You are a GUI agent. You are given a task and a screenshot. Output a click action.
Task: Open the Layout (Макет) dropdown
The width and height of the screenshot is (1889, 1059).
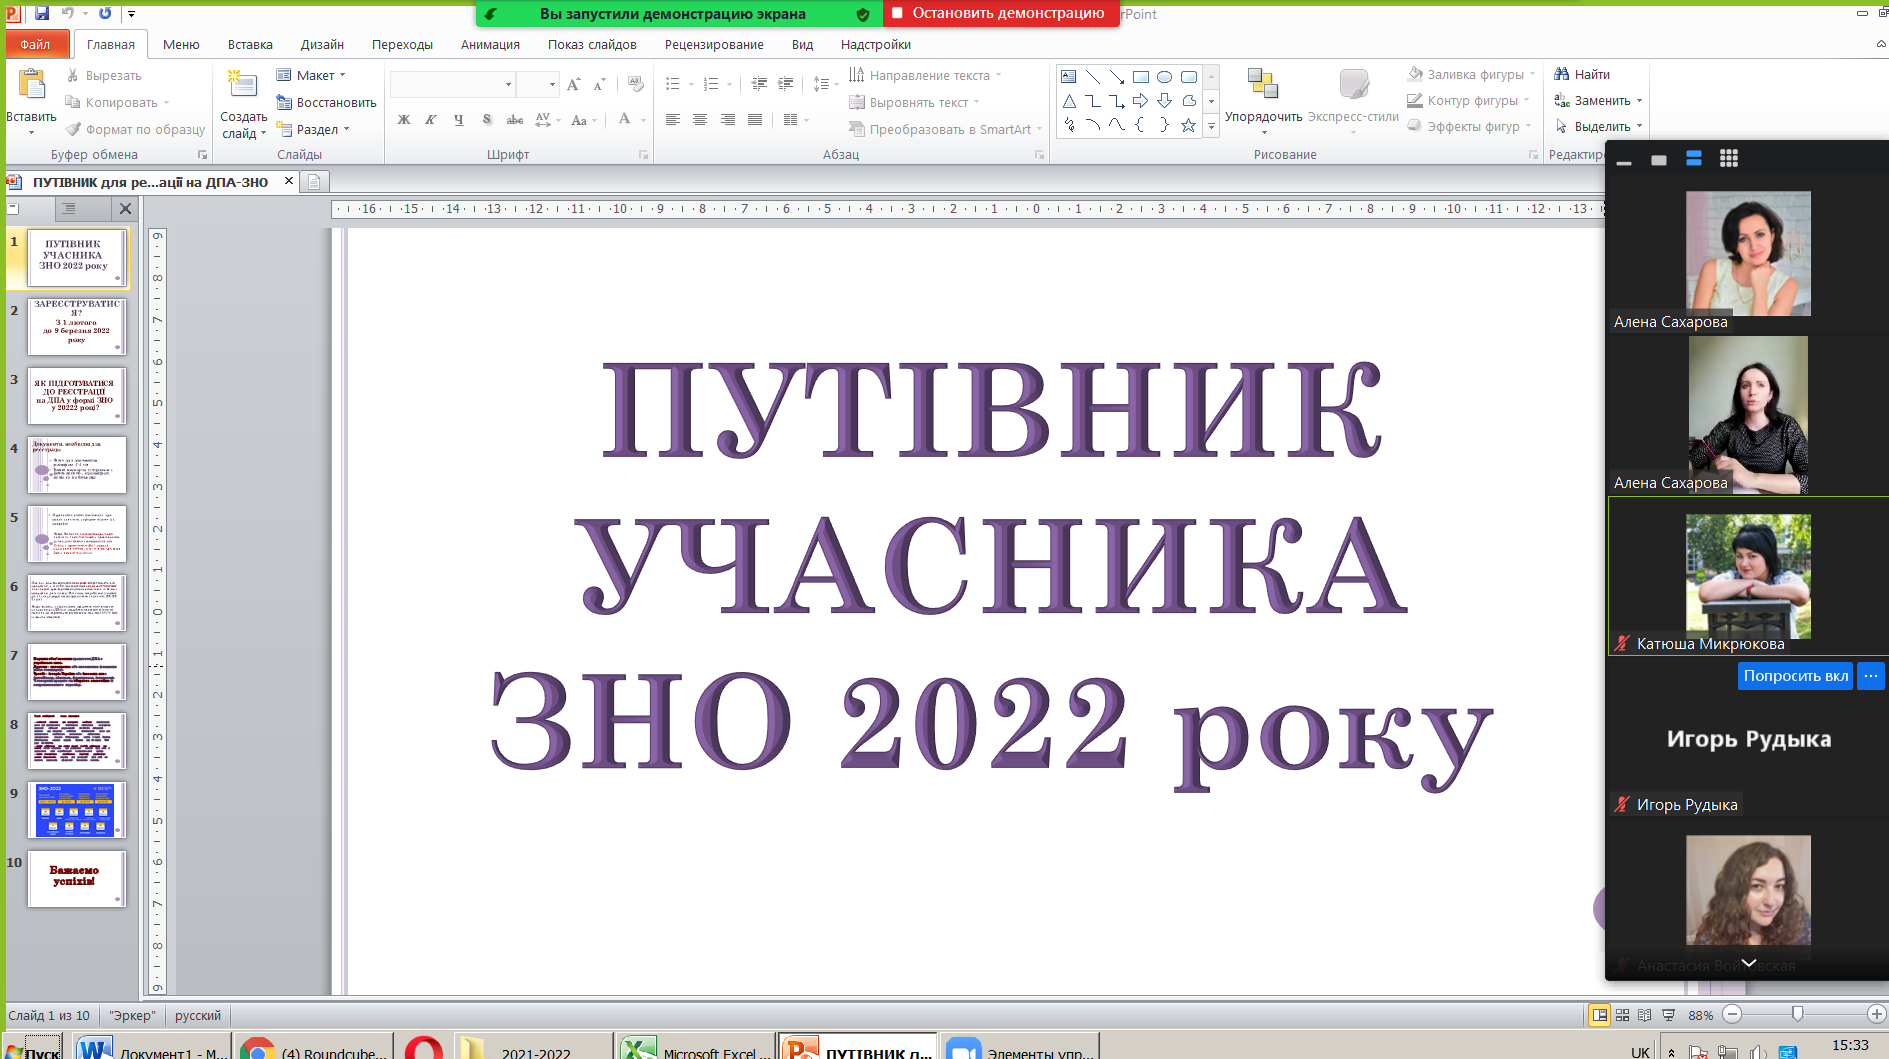click(312, 75)
